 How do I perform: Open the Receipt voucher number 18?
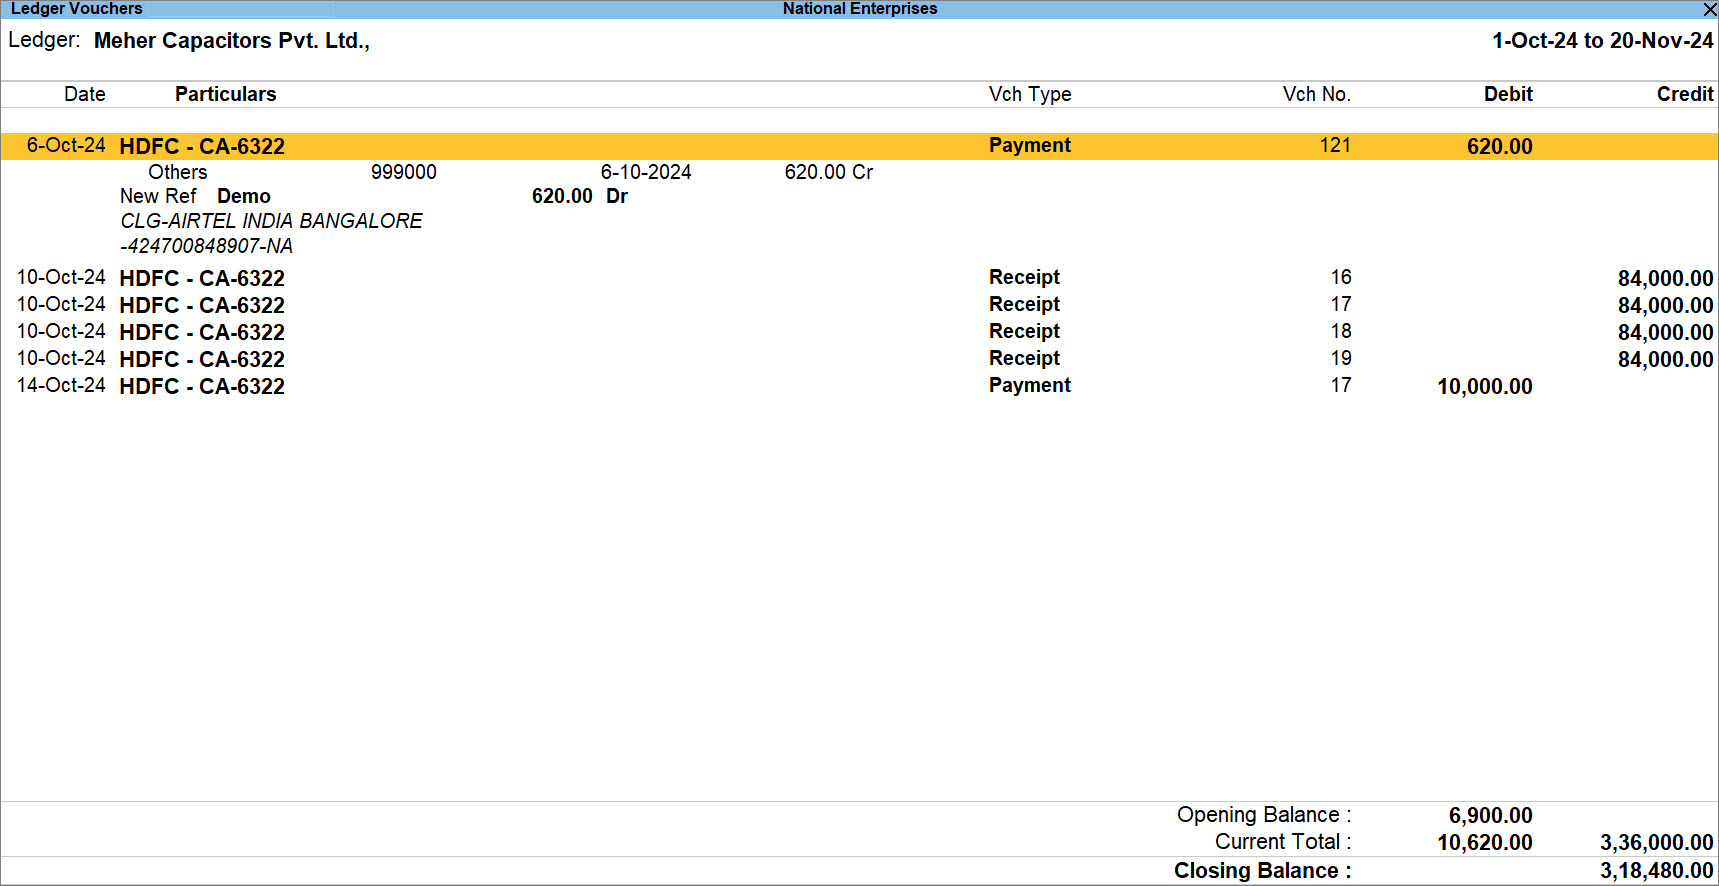click(859, 332)
